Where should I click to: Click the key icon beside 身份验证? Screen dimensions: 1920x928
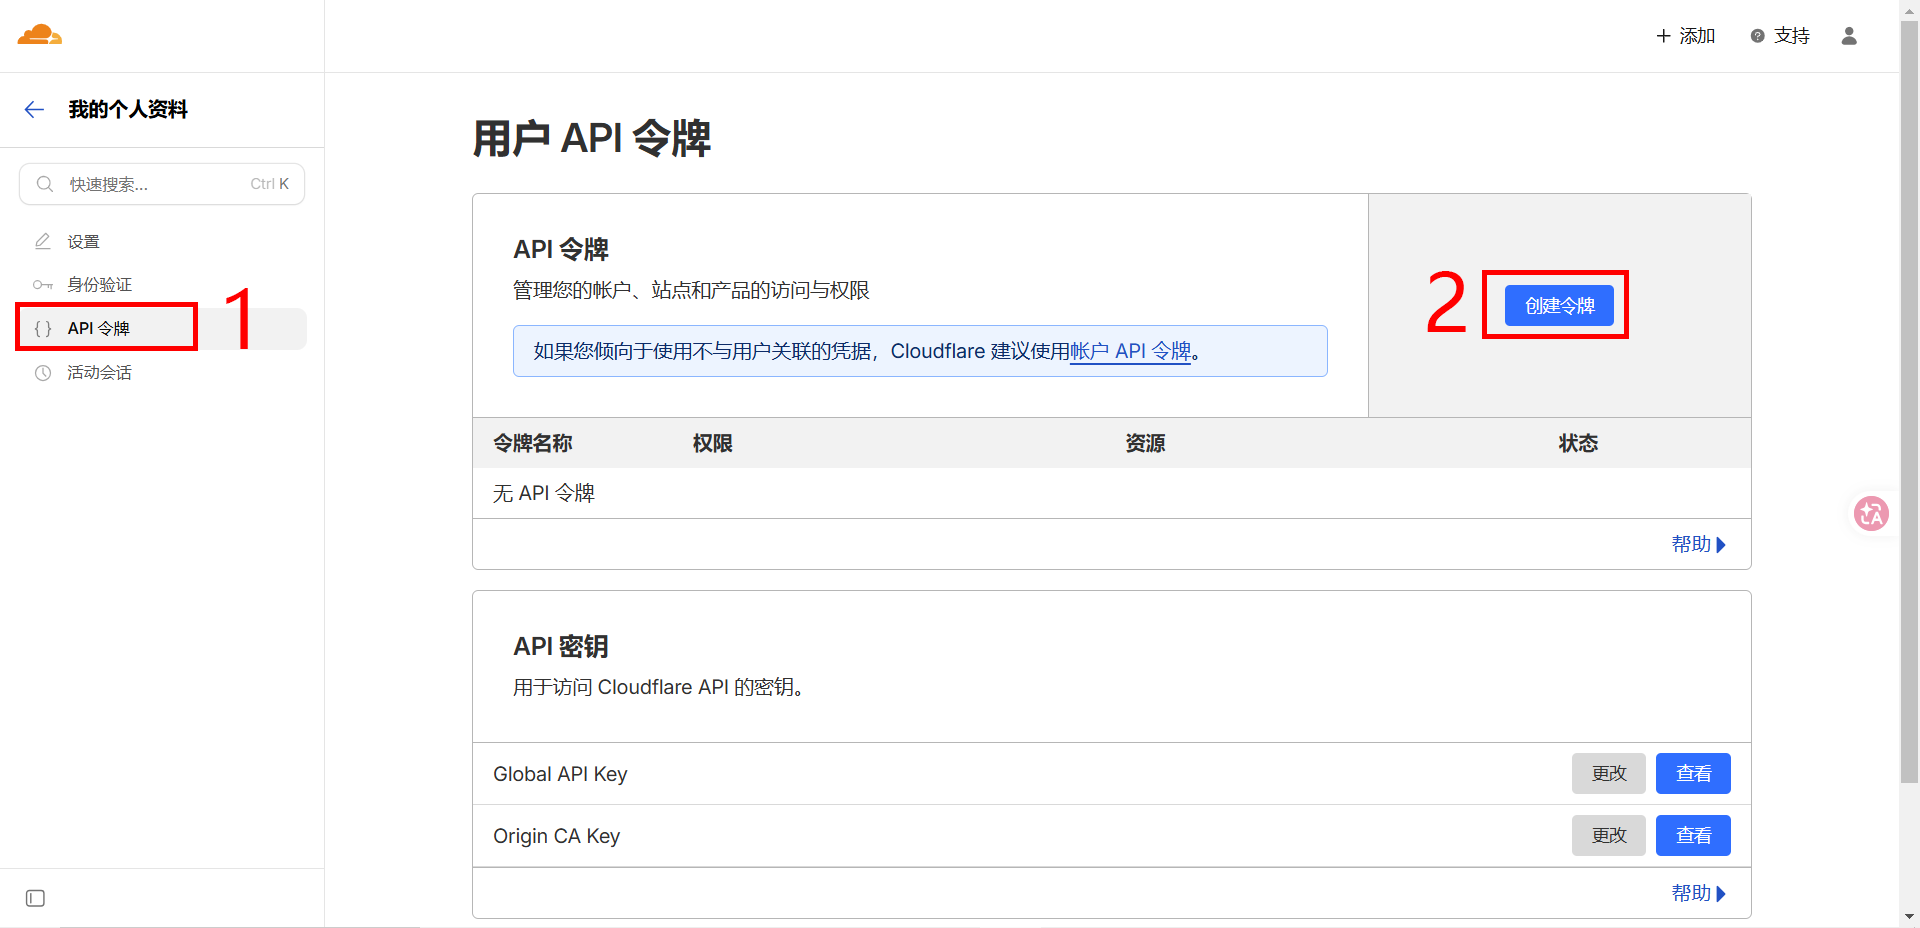43,285
